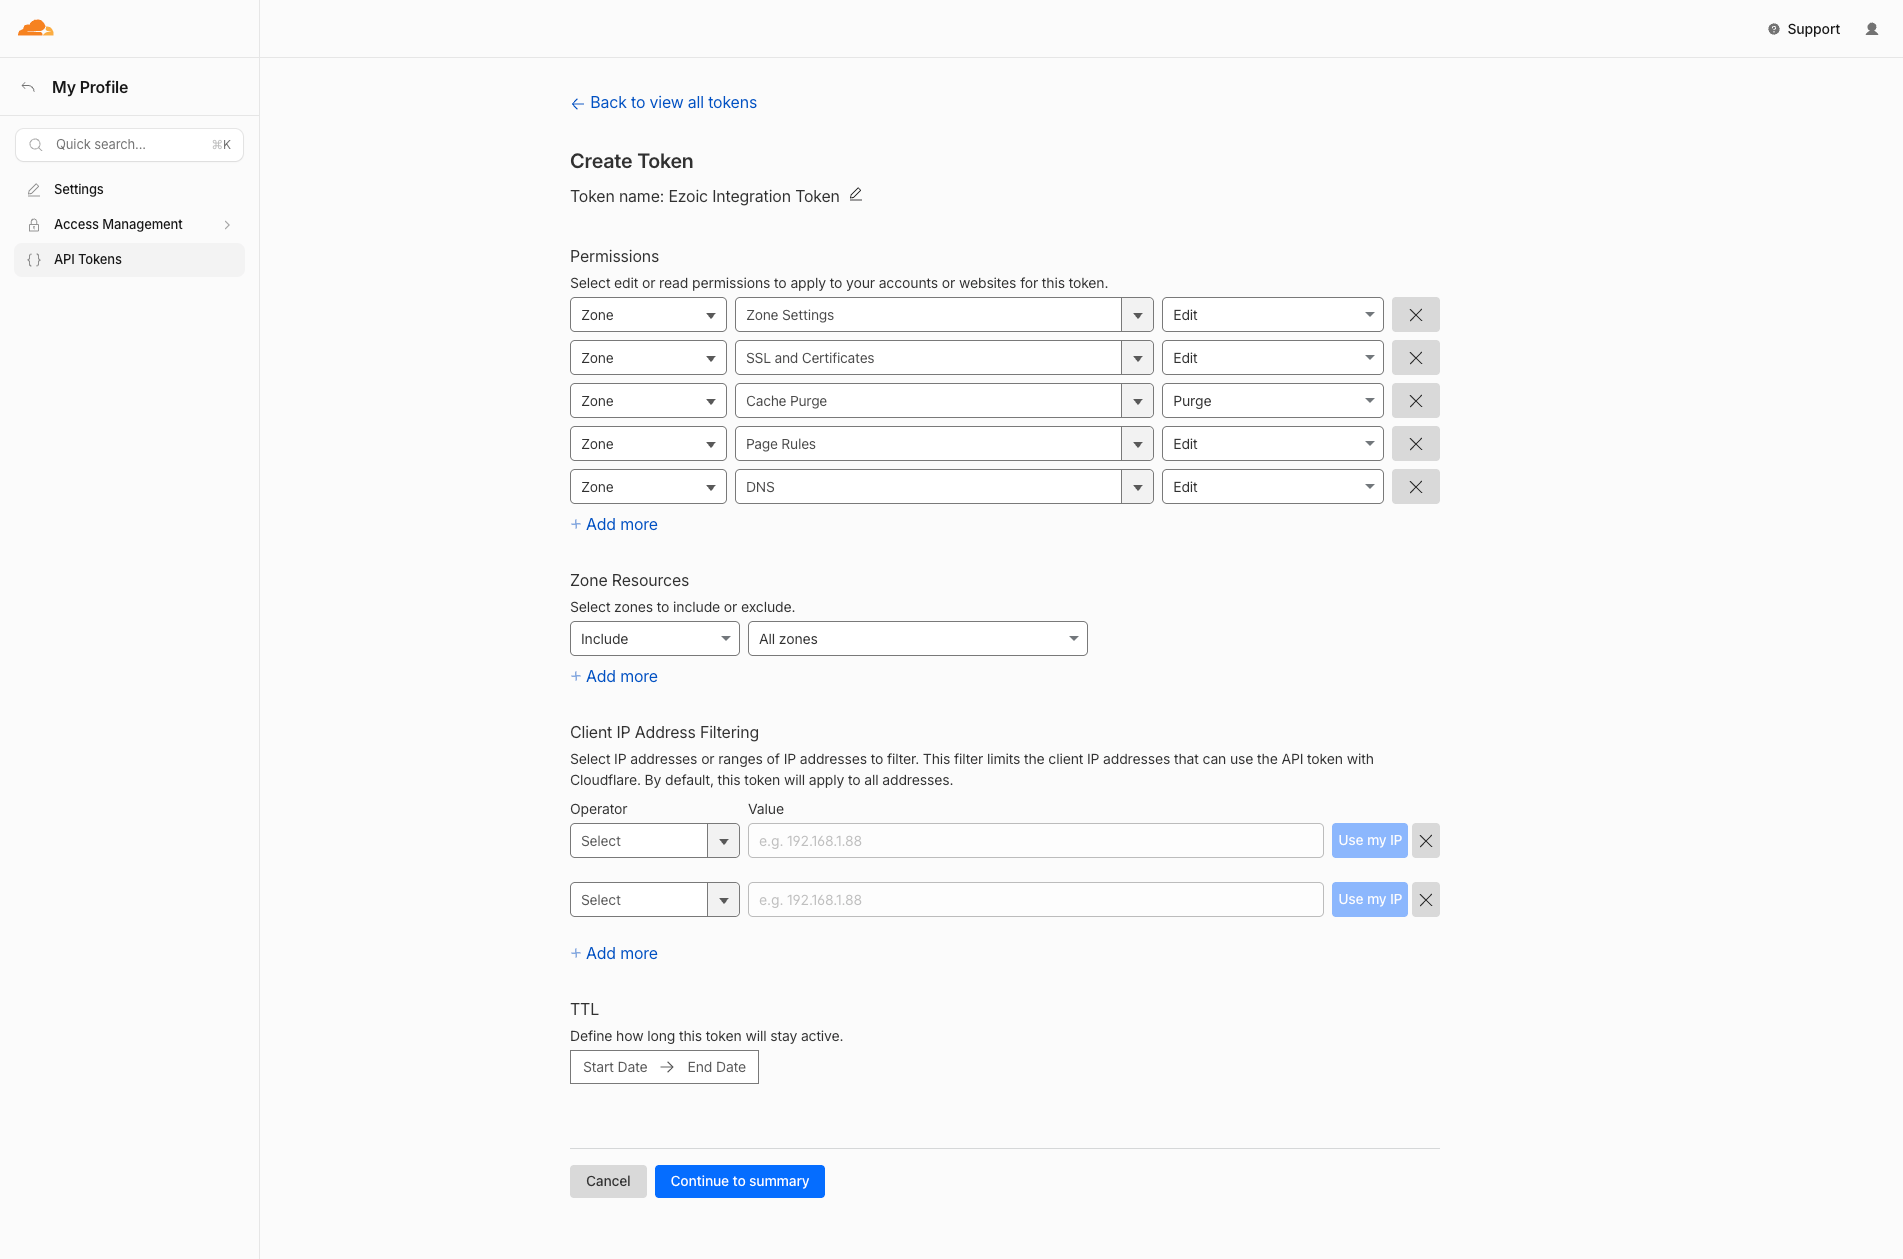Click Continue to summary

[740, 1181]
